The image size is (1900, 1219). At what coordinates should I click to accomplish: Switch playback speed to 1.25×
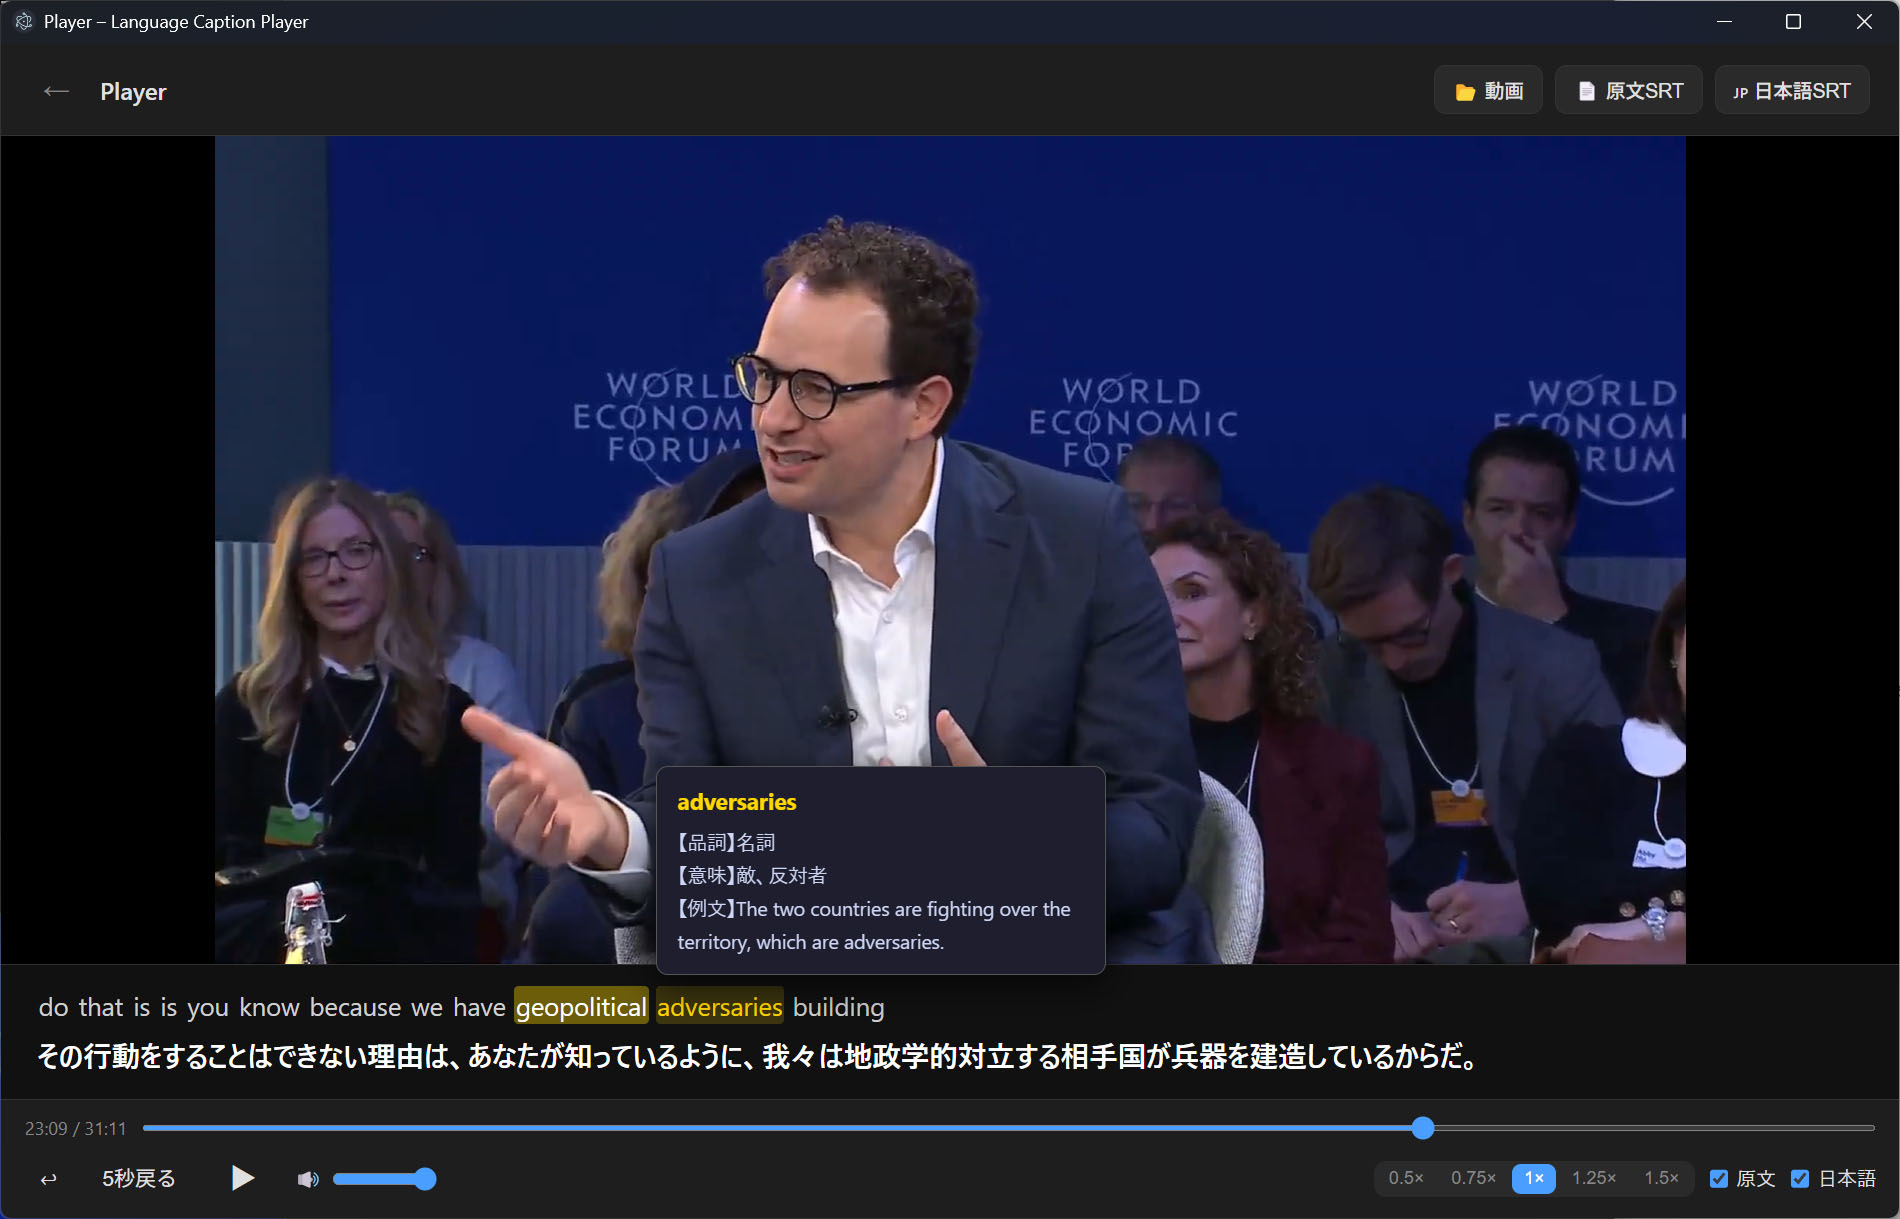[1593, 1178]
